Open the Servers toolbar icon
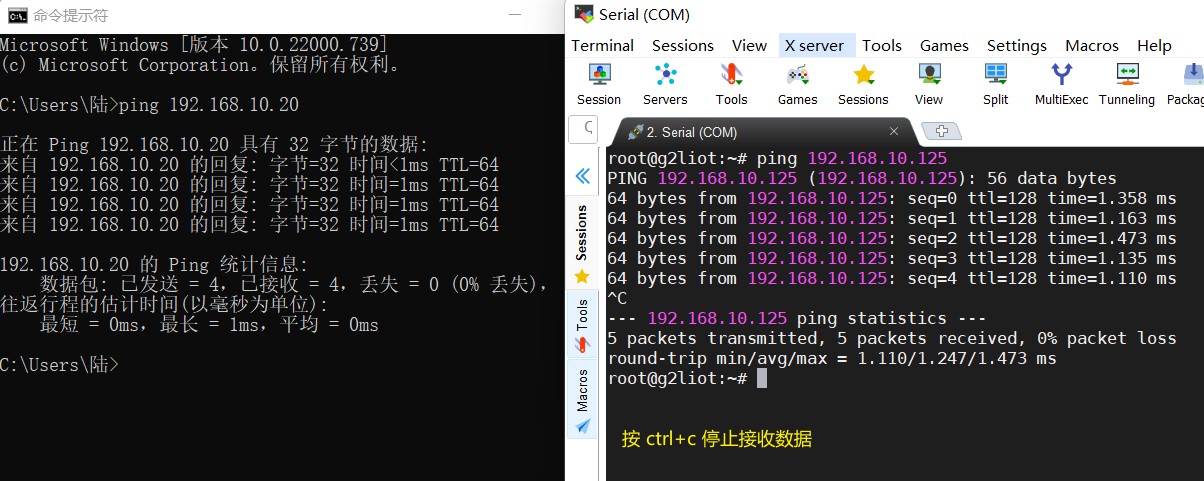The height and width of the screenshot is (481, 1204). pyautogui.click(x=665, y=84)
